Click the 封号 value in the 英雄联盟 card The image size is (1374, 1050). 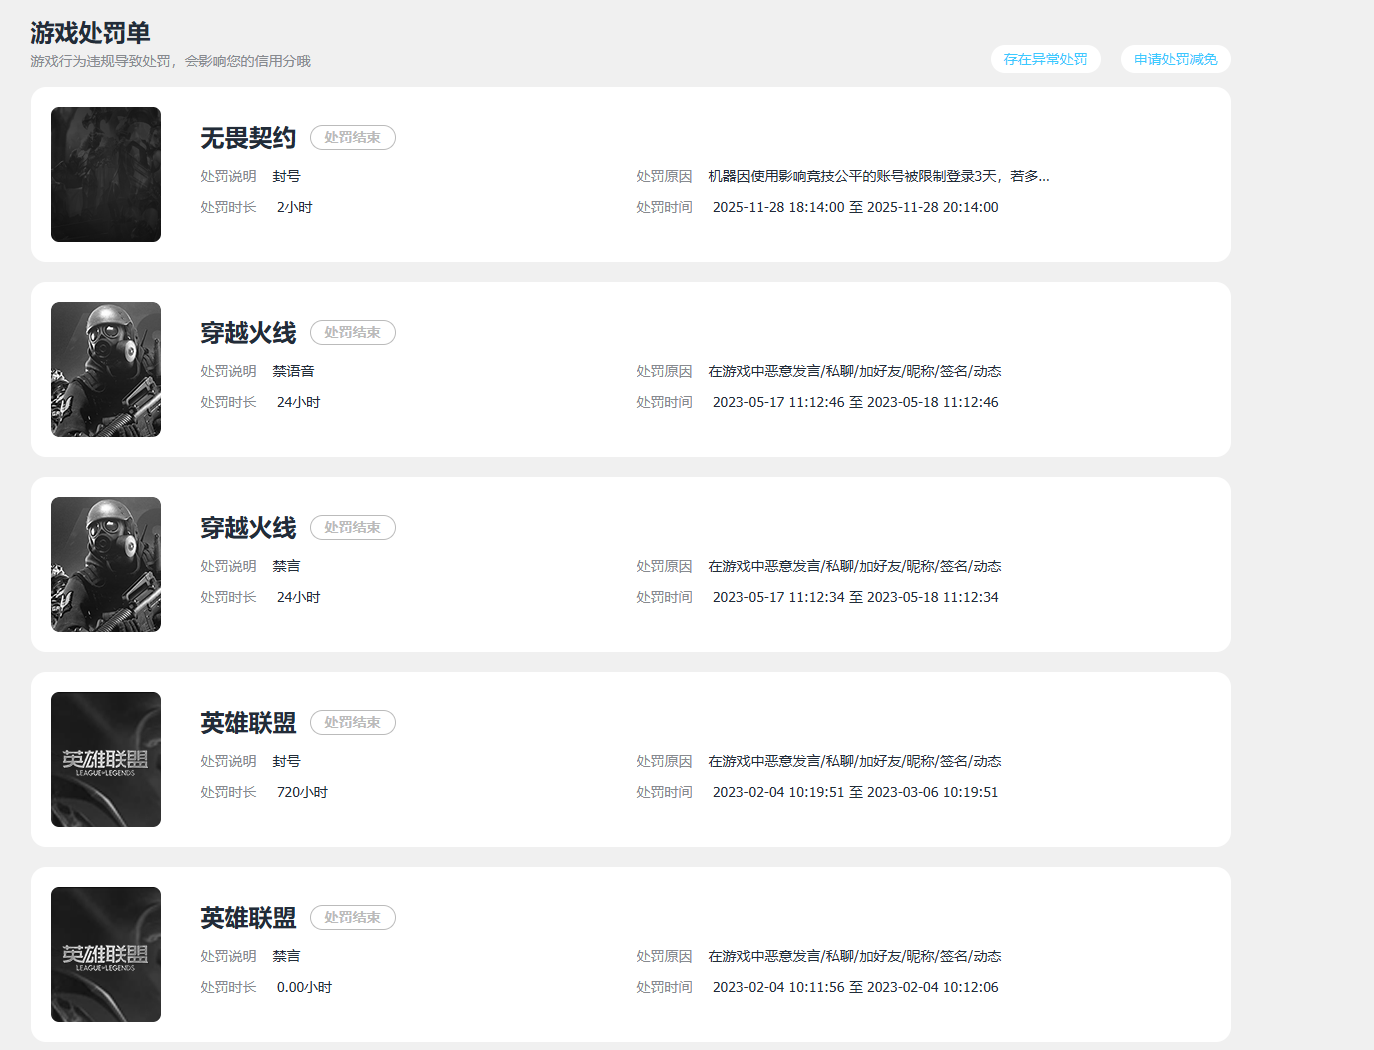pos(286,761)
